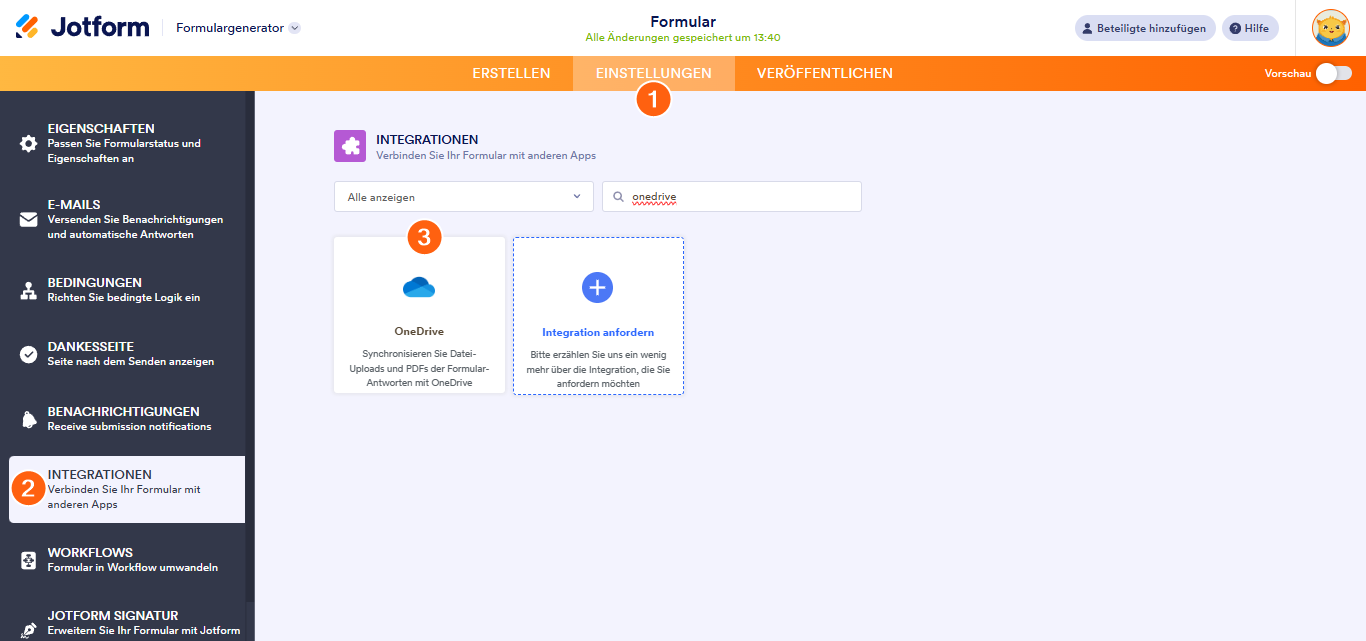This screenshot has width=1366, height=641.
Task: Open the Alle anzeigen filter dropdown
Action: point(463,196)
